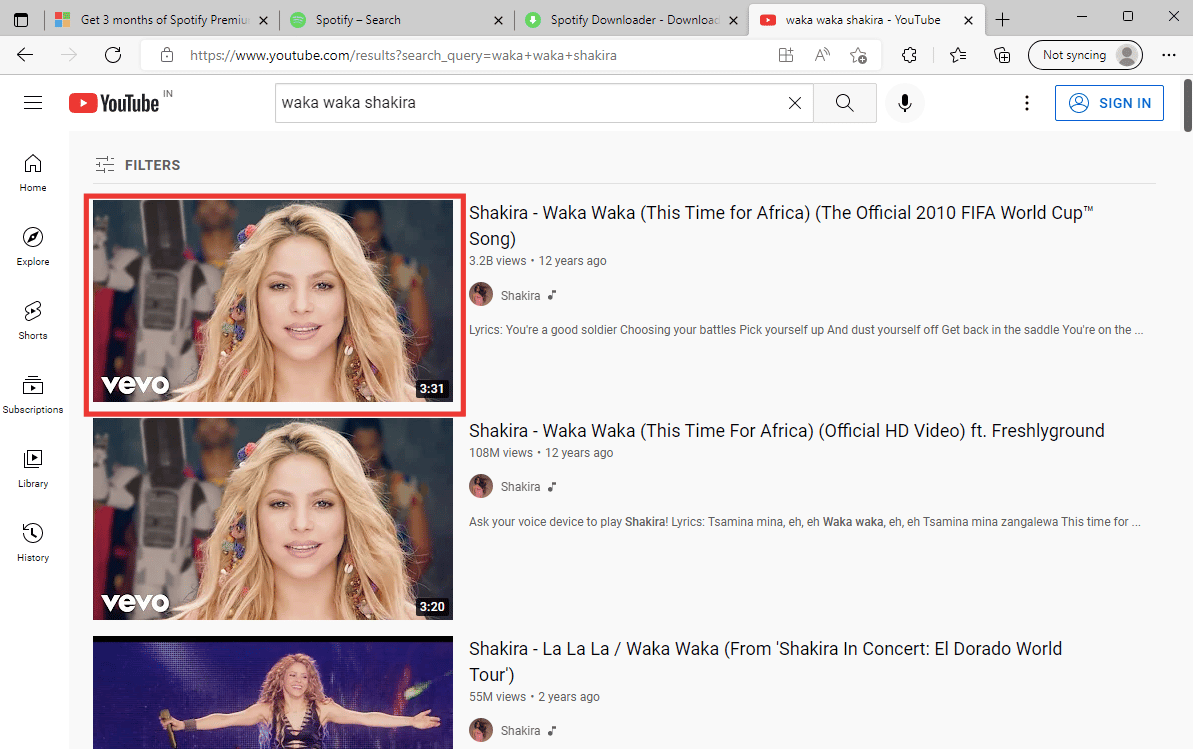The height and width of the screenshot is (749, 1193).
Task: Open the Official HD Video ft. Freshlyground title
Action: (787, 431)
